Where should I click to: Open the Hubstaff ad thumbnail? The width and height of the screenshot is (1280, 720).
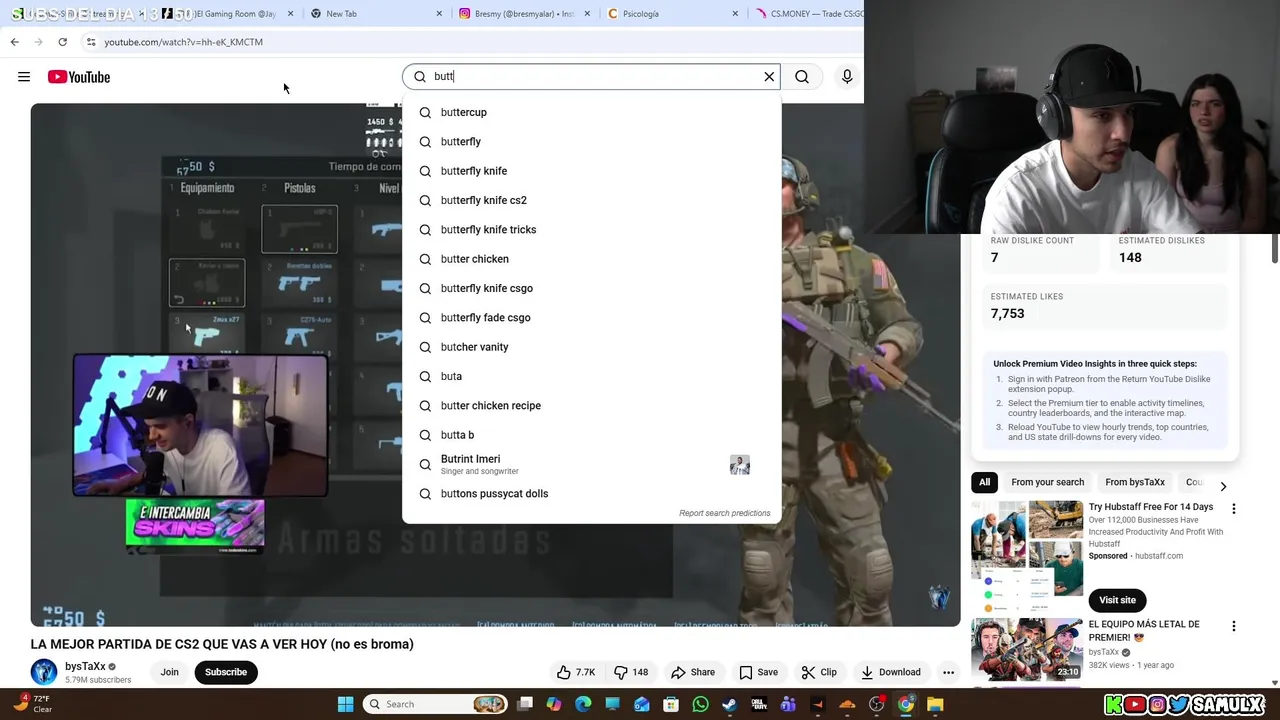(x=1027, y=556)
